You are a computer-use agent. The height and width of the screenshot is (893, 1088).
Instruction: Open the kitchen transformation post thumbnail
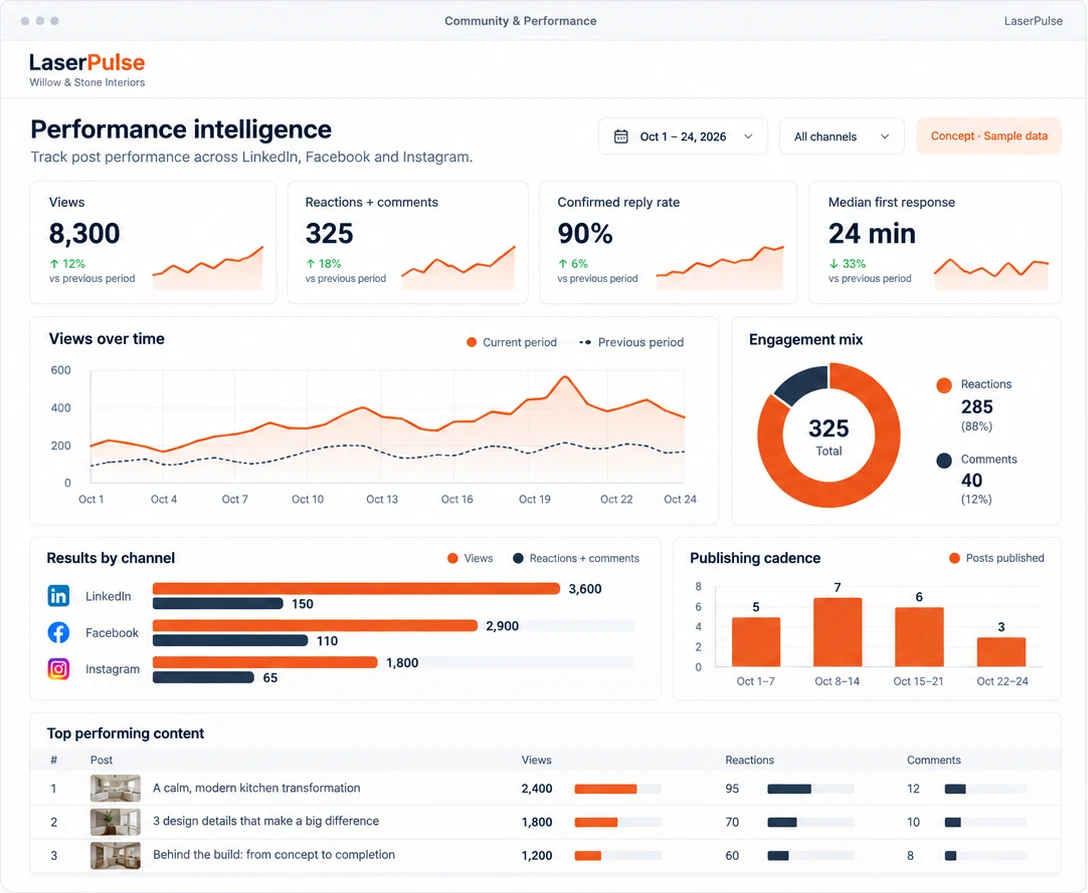pos(115,788)
